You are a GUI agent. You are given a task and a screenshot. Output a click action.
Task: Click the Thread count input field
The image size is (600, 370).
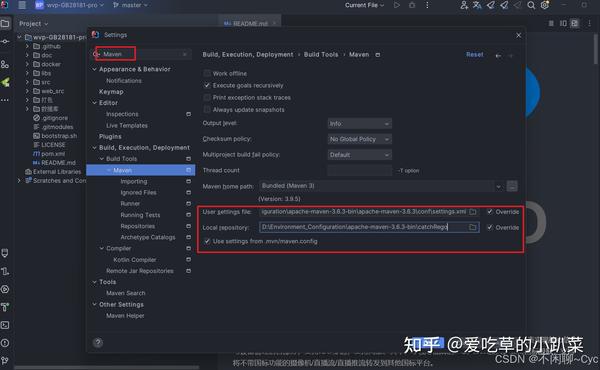pos(360,171)
